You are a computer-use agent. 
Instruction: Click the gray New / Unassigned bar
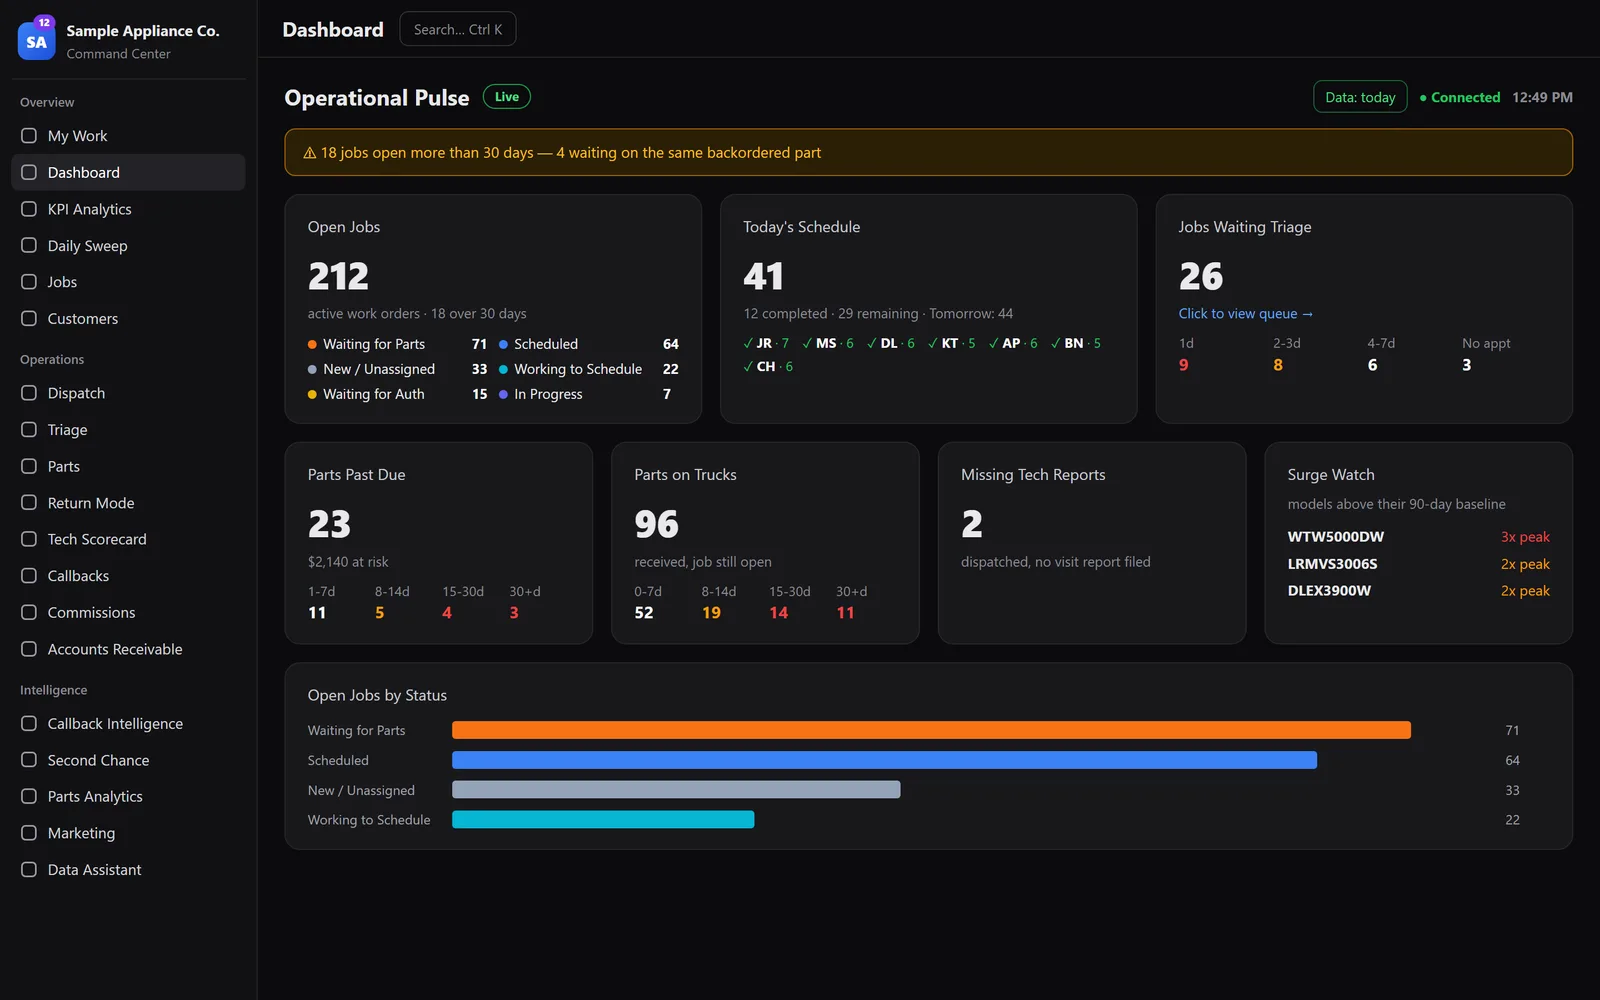(x=676, y=790)
